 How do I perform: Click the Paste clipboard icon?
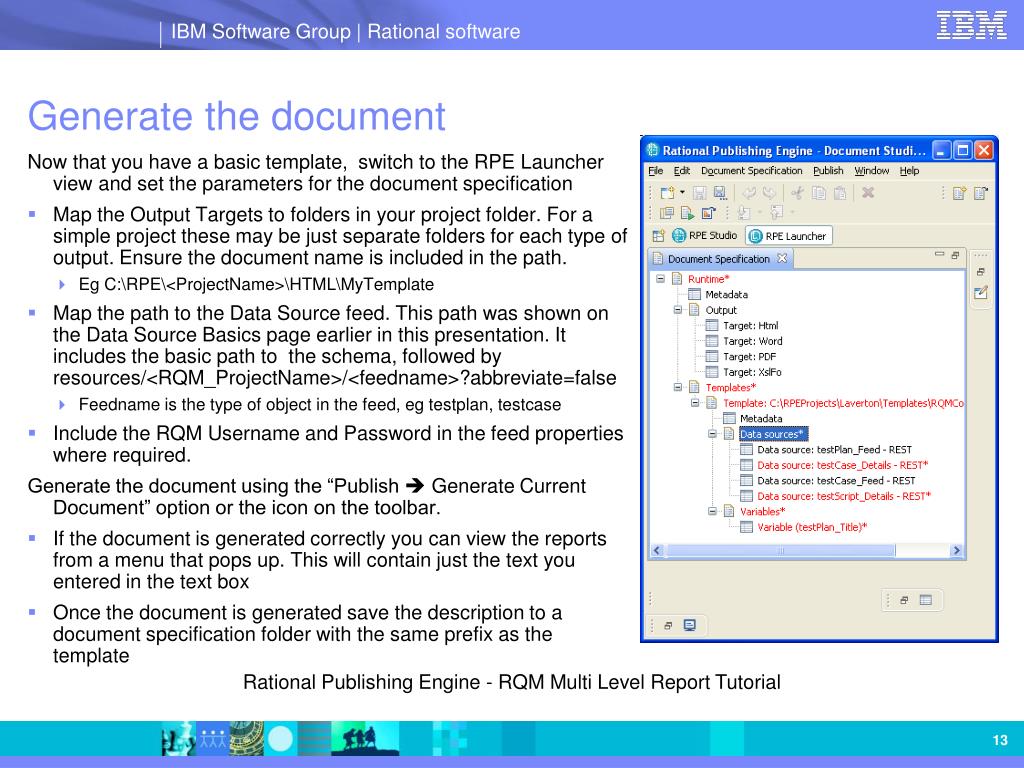coord(840,193)
